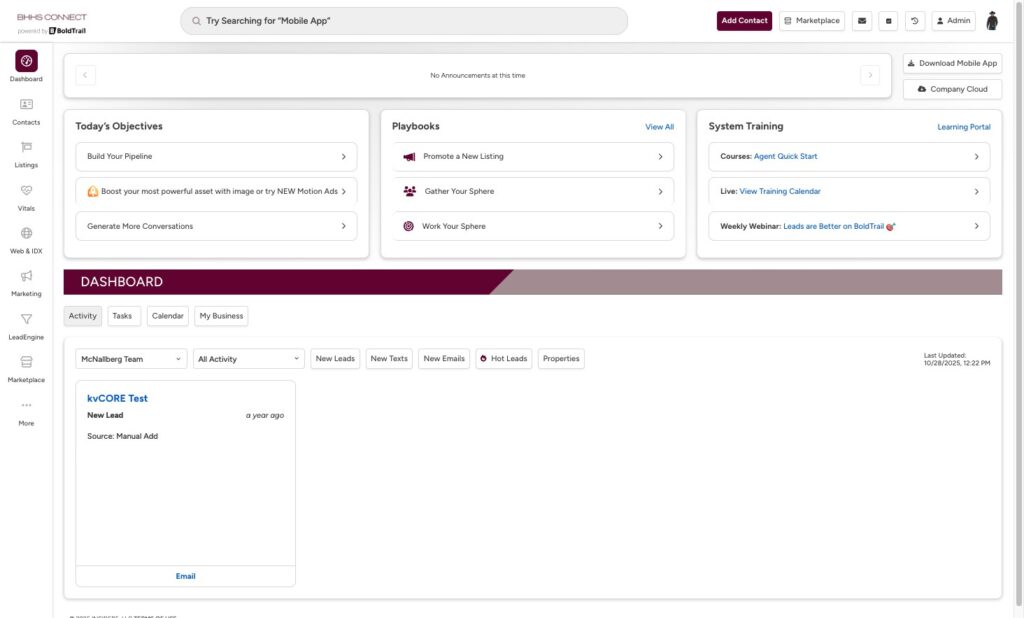Open the Marketing megaphone in sidebar
This screenshot has width=1024, height=618.
tap(26, 282)
